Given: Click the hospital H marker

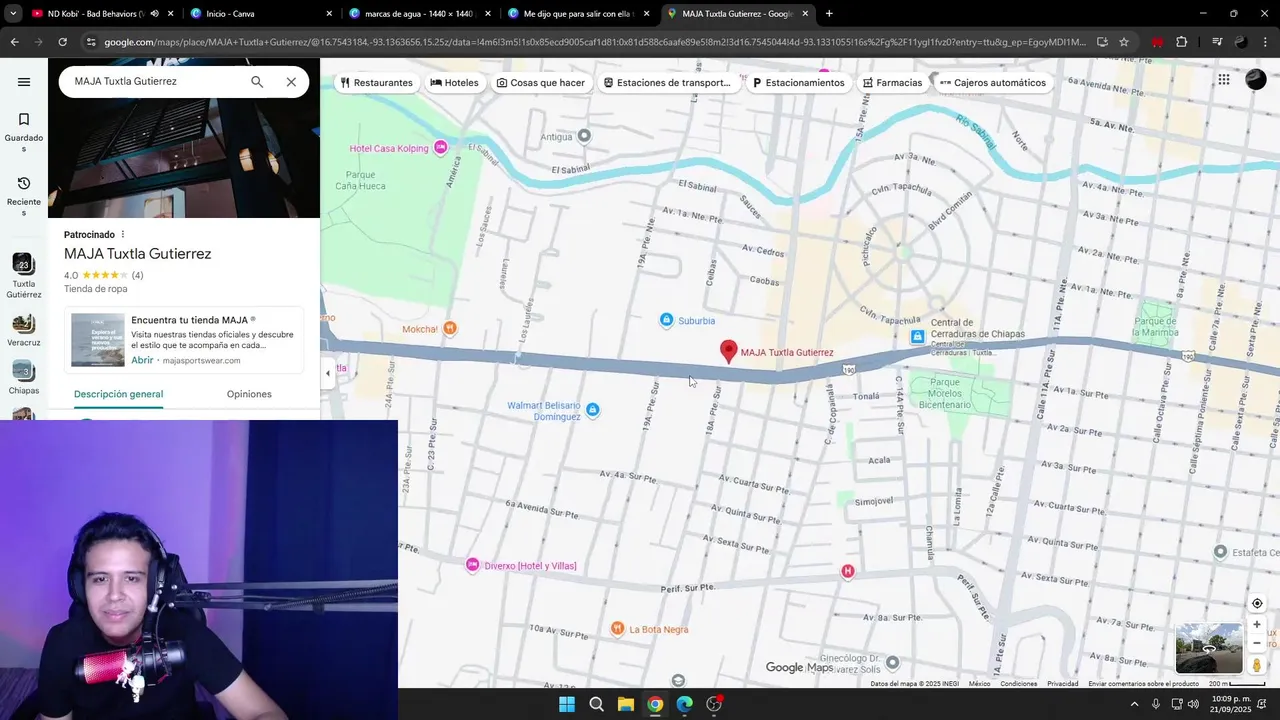Looking at the screenshot, I should click(x=848, y=572).
